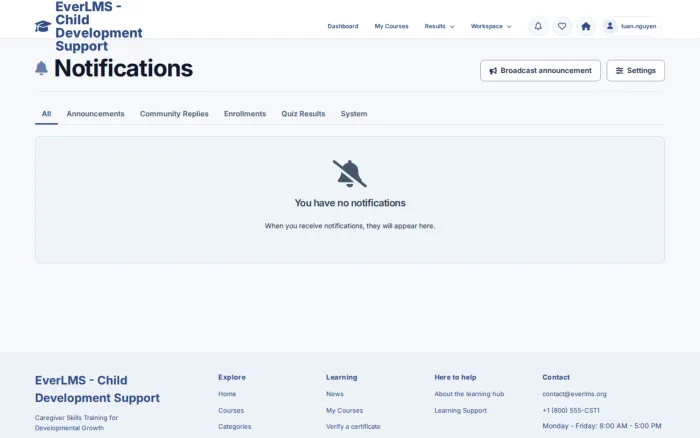Open the footer My Courses link

(x=344, y=410)
